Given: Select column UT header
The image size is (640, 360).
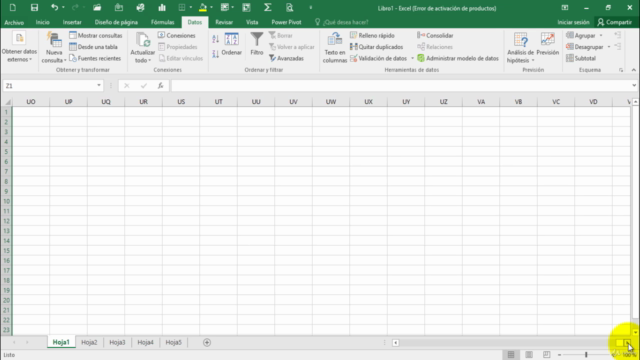Looking at the screenshot, I should pos(218,102).
